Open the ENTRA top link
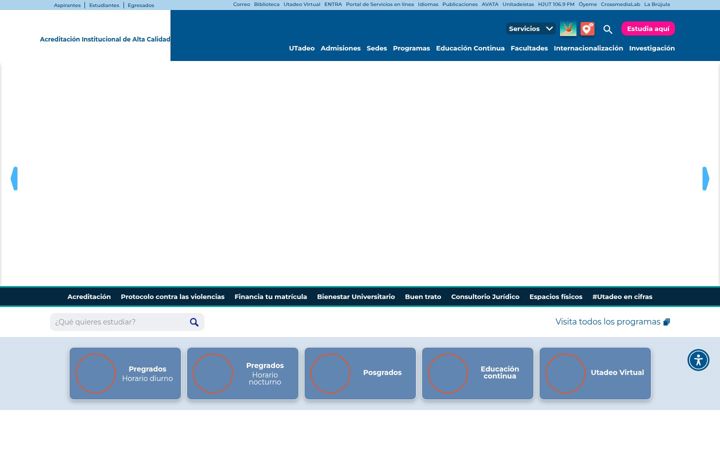The width and height of the screenshot is (720, 450). click(x=333, y=4)
